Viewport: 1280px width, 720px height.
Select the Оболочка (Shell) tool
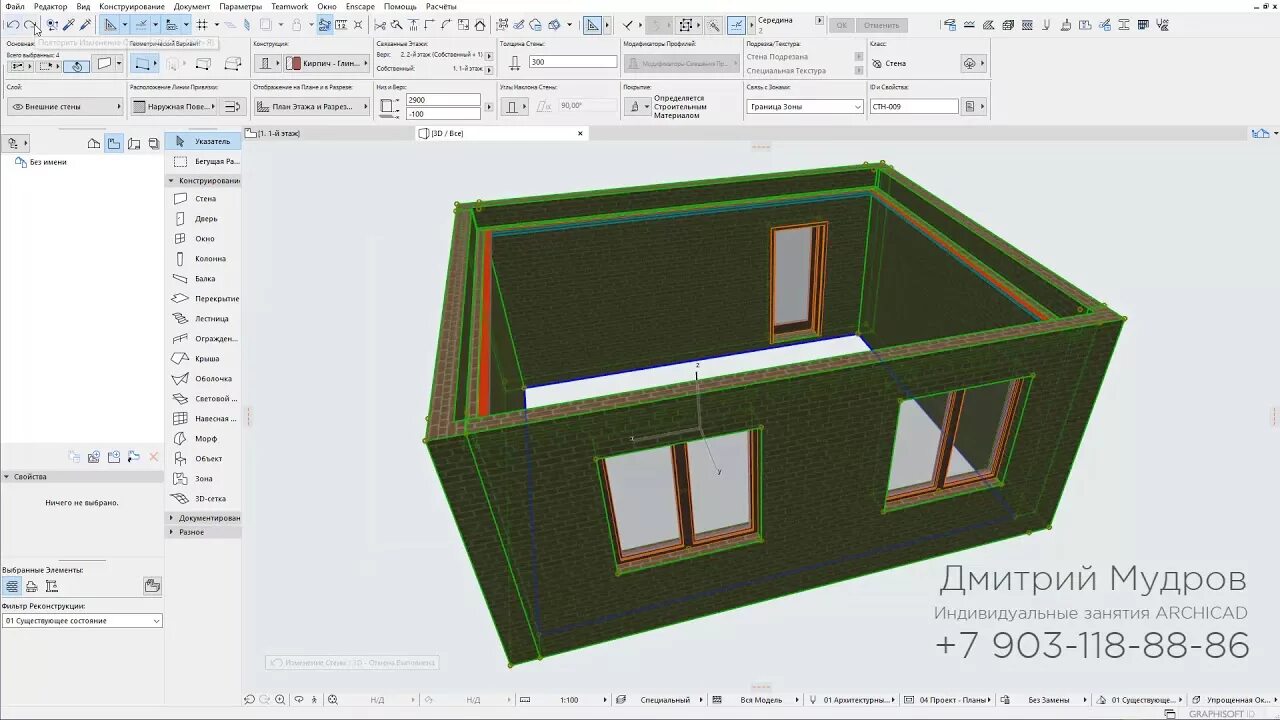click(x=203, y=379)
